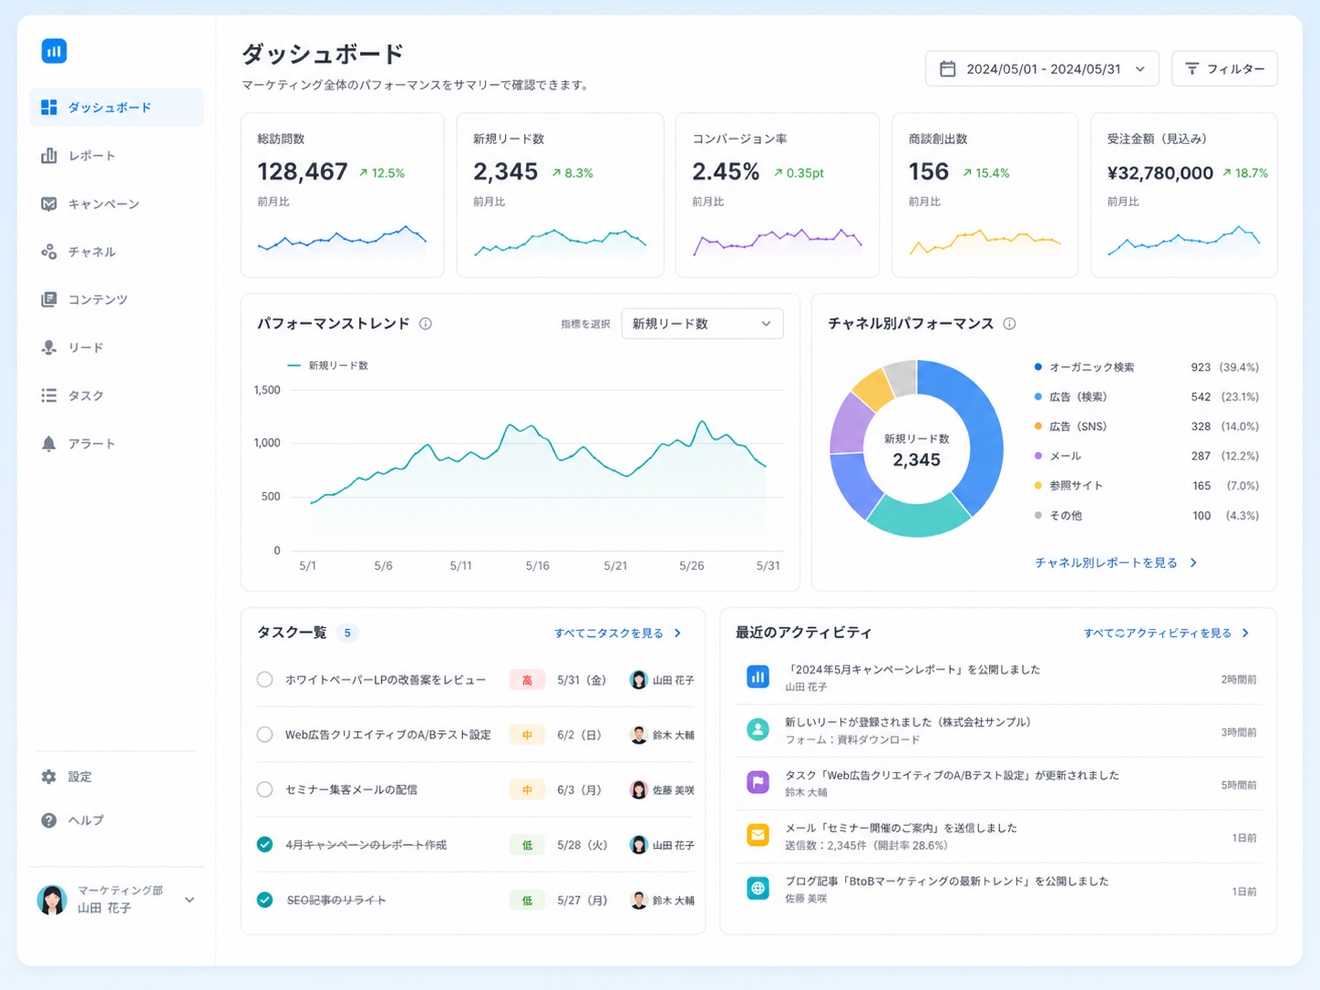The height and width of the screenshot is (990, 1320).
Task: Click the レポート bar chart icon
Action: [x=49, y=155]
